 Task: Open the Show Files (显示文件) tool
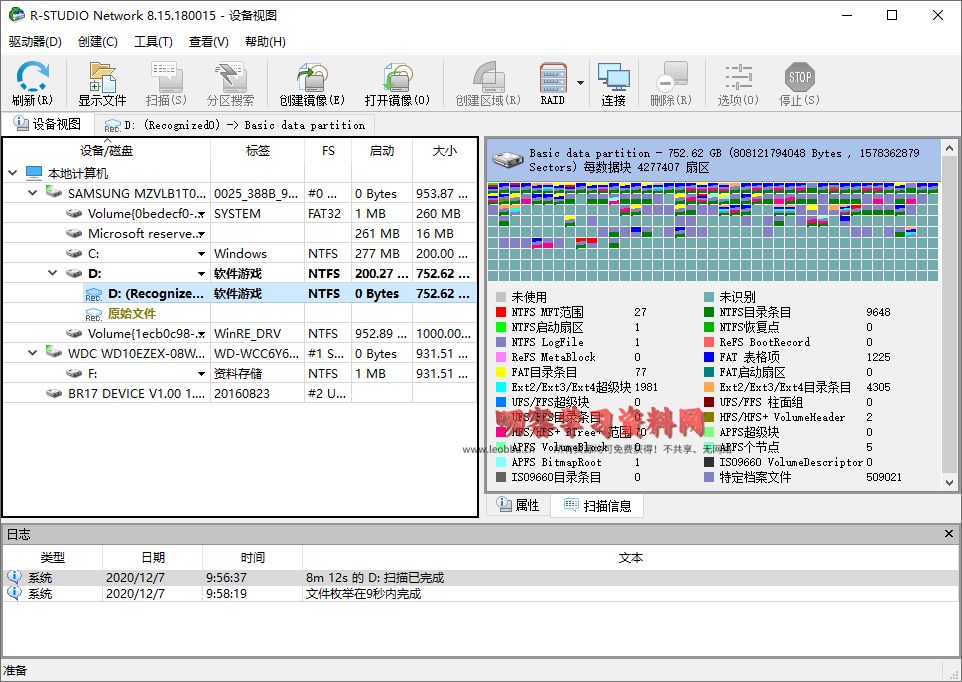tap(102, 77)
